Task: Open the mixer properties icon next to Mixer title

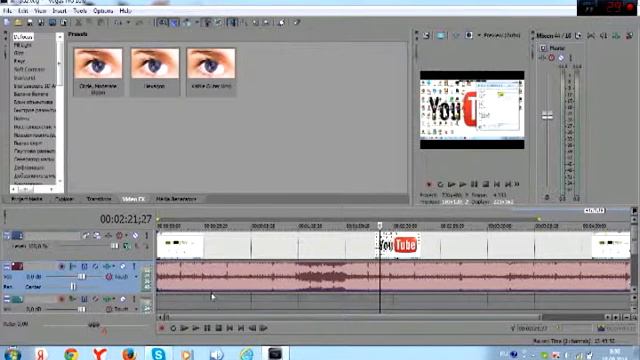Action: click(578, 36)
